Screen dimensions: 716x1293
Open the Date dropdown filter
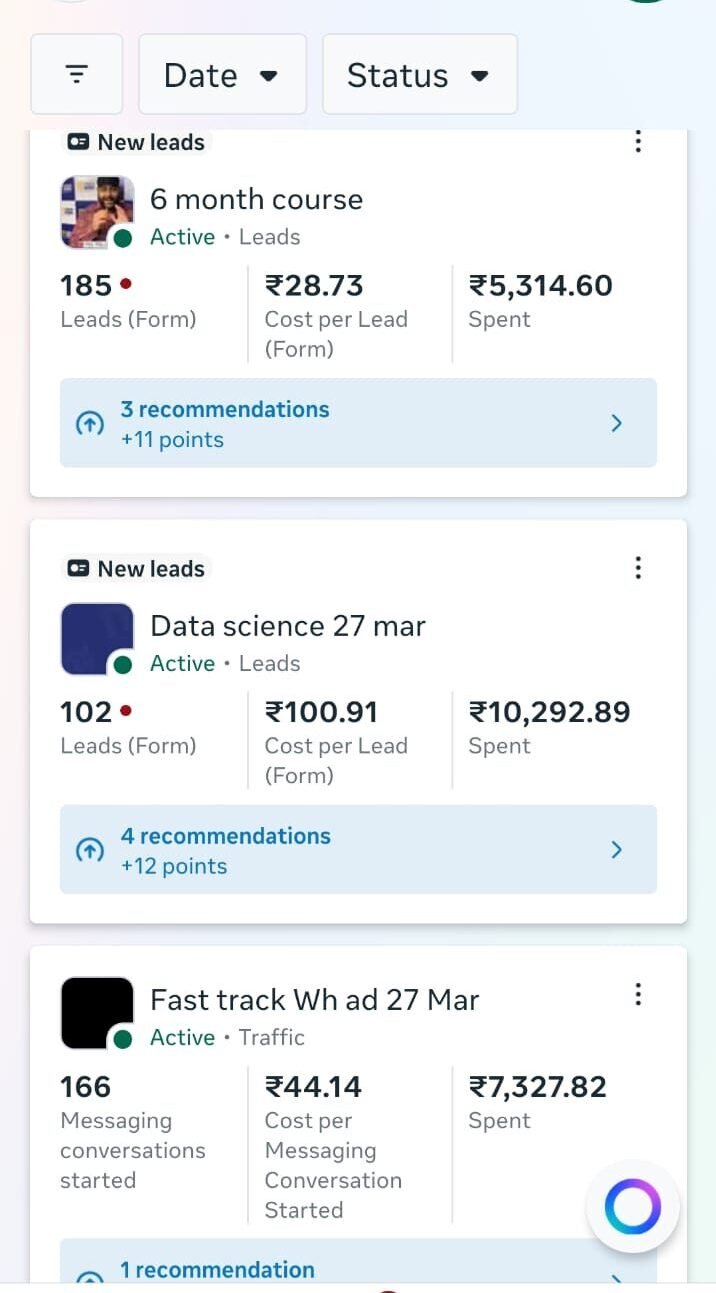(x=222, y=75)
